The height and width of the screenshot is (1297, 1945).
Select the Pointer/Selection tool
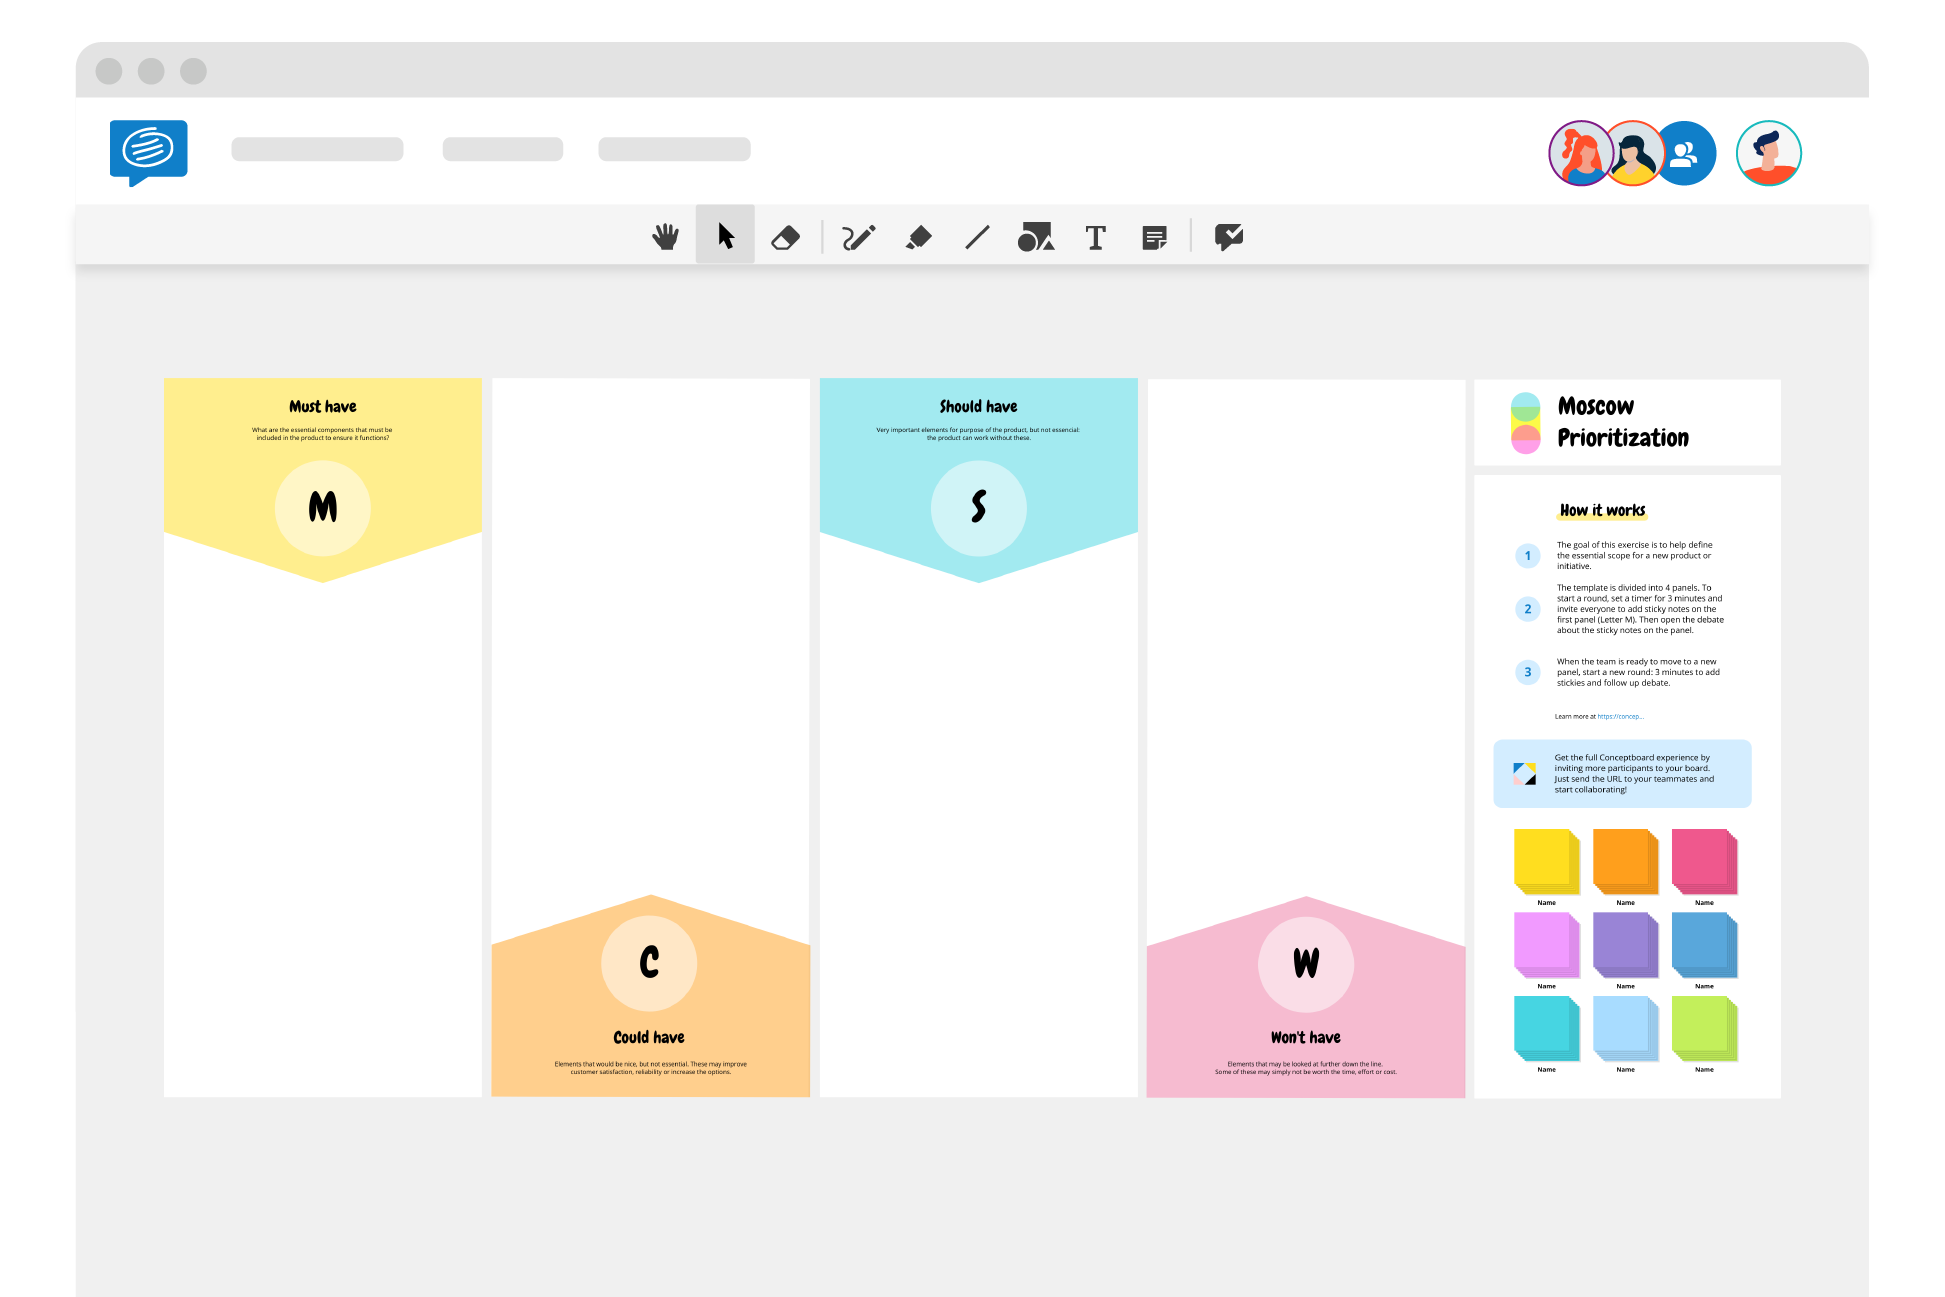pos(725,236)
